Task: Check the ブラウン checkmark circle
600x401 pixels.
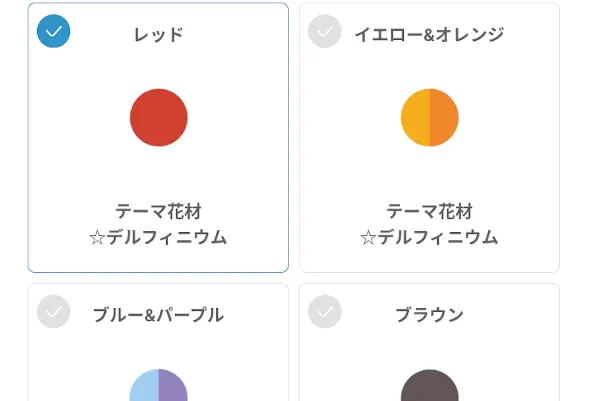Action: click(324, 311)
